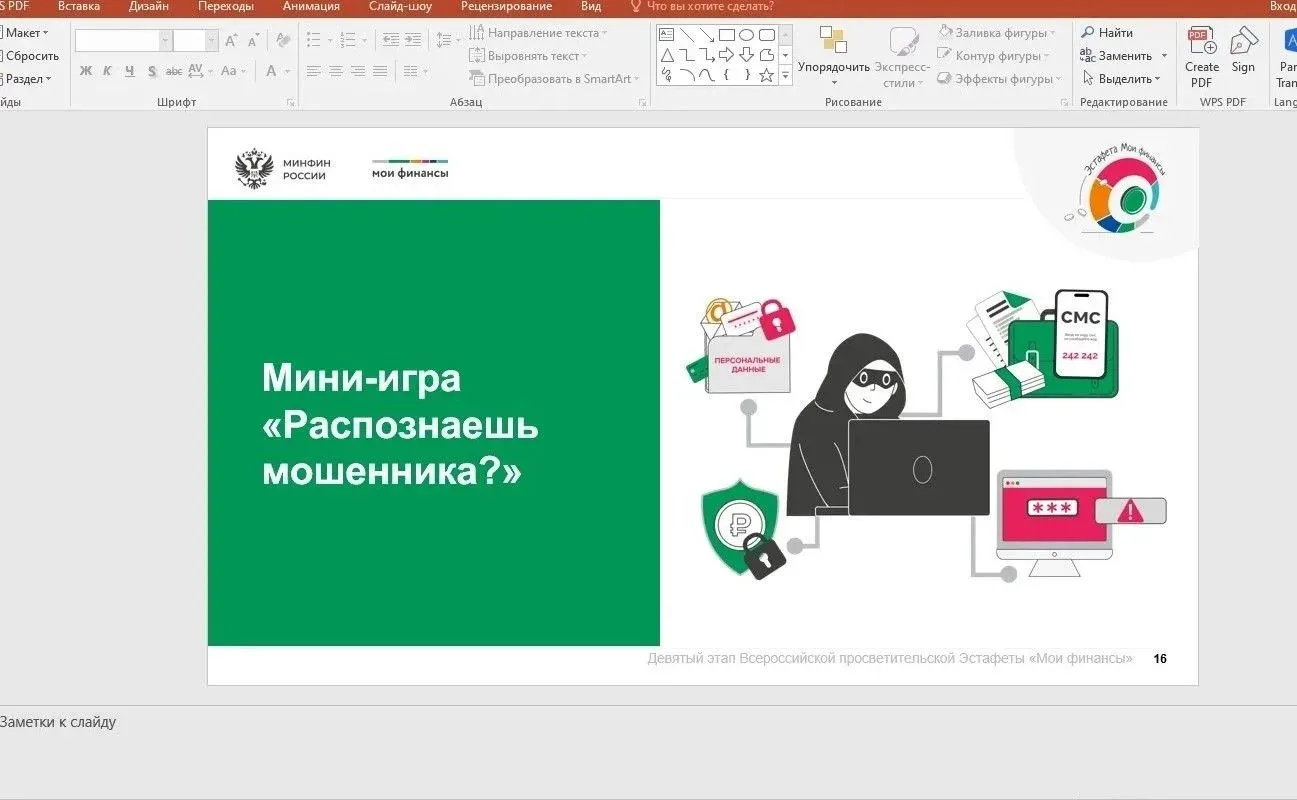Viewport: 1297px width, 800px height.
Task: Clear all formatting icon
Action: [x=283, y=41]
